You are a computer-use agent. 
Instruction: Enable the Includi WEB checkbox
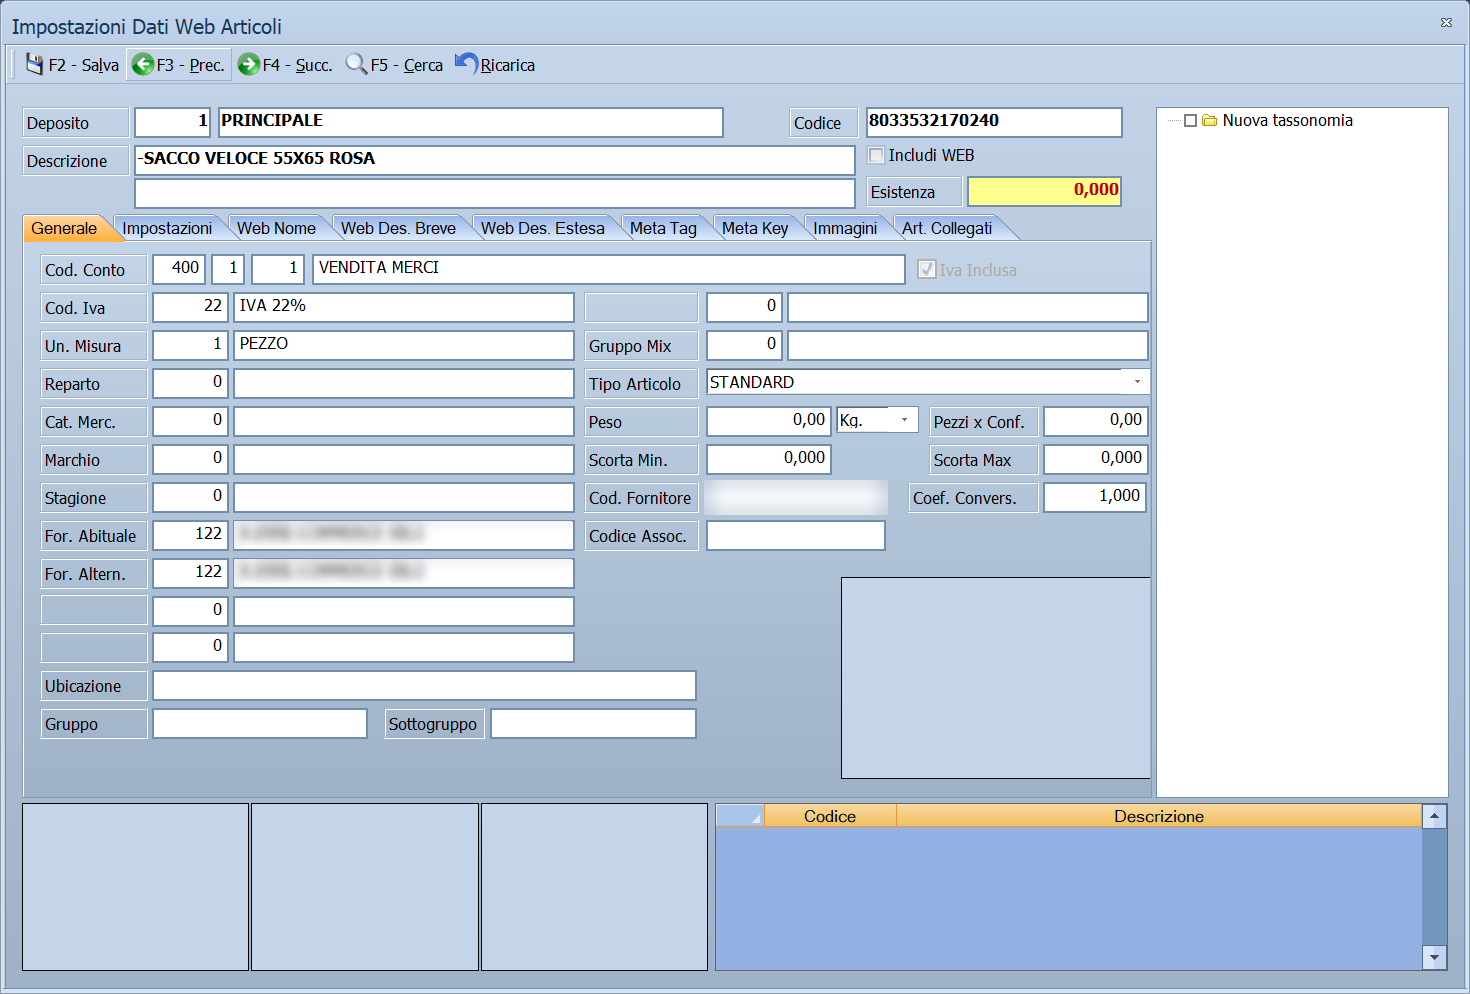click(877, 155)
